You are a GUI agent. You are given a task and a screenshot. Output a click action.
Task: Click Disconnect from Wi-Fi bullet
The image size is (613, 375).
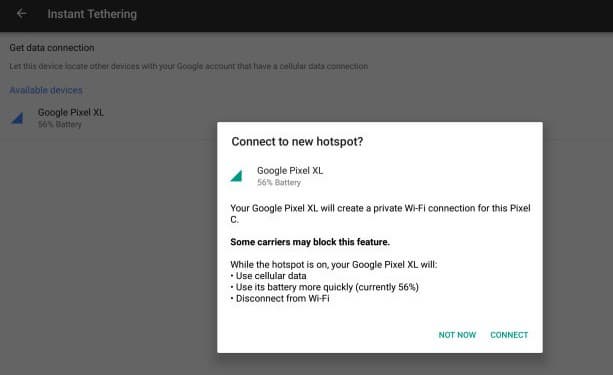[x=280, y=298]
